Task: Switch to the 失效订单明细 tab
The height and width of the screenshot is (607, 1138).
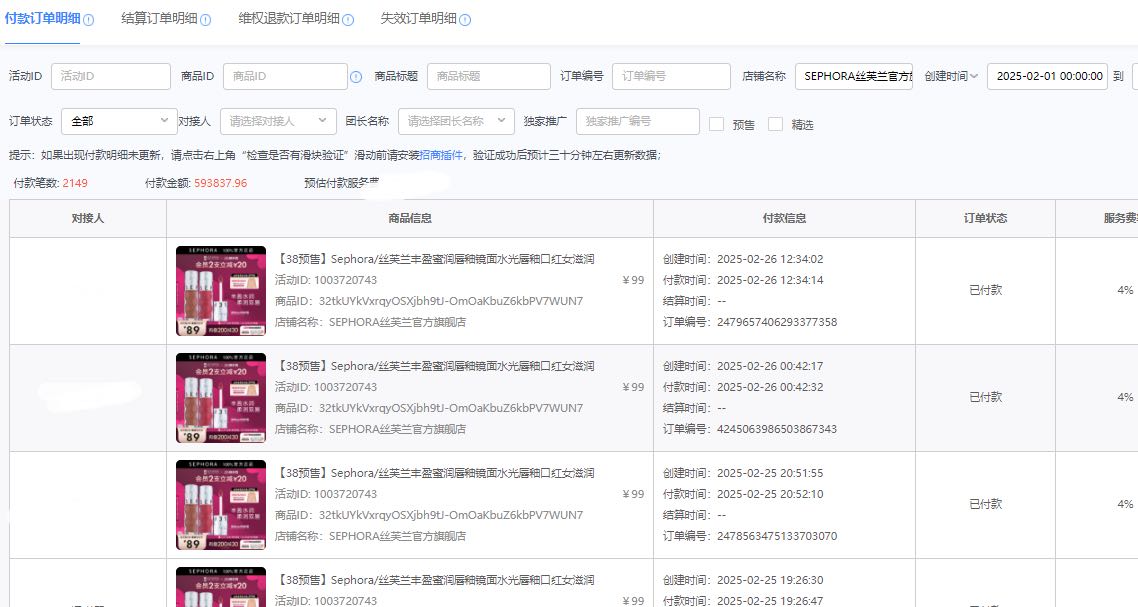Action: [419, 18]
